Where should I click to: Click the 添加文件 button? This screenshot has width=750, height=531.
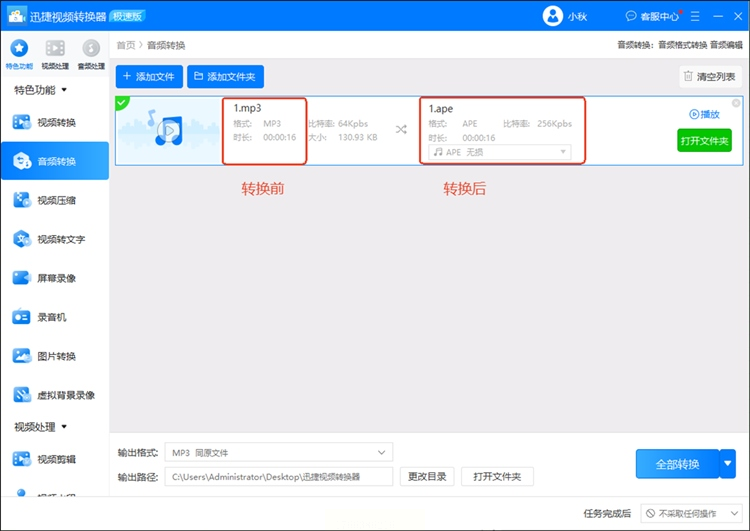point(149,77)
